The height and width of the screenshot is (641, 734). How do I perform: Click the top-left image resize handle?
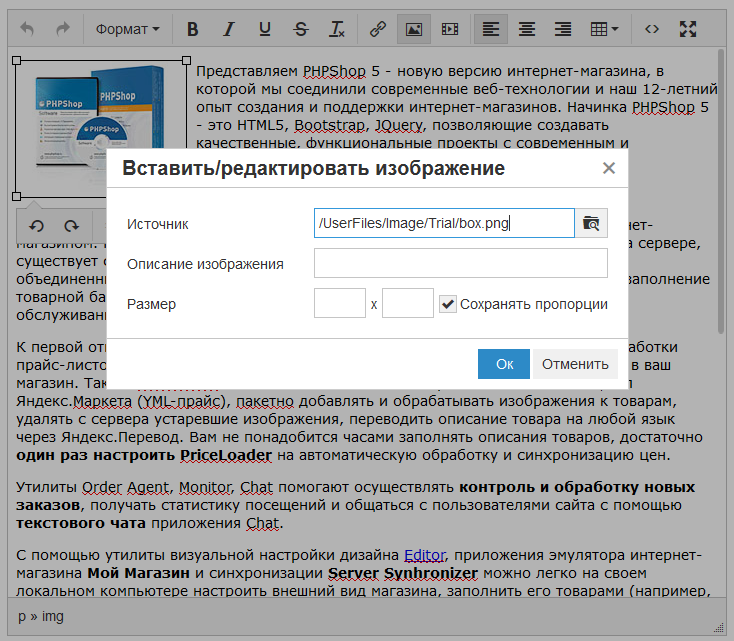tap(16, 60)
